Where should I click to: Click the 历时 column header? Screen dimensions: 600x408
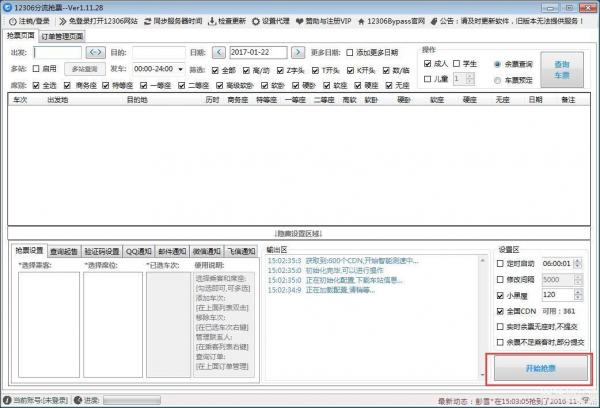(212, 100)
